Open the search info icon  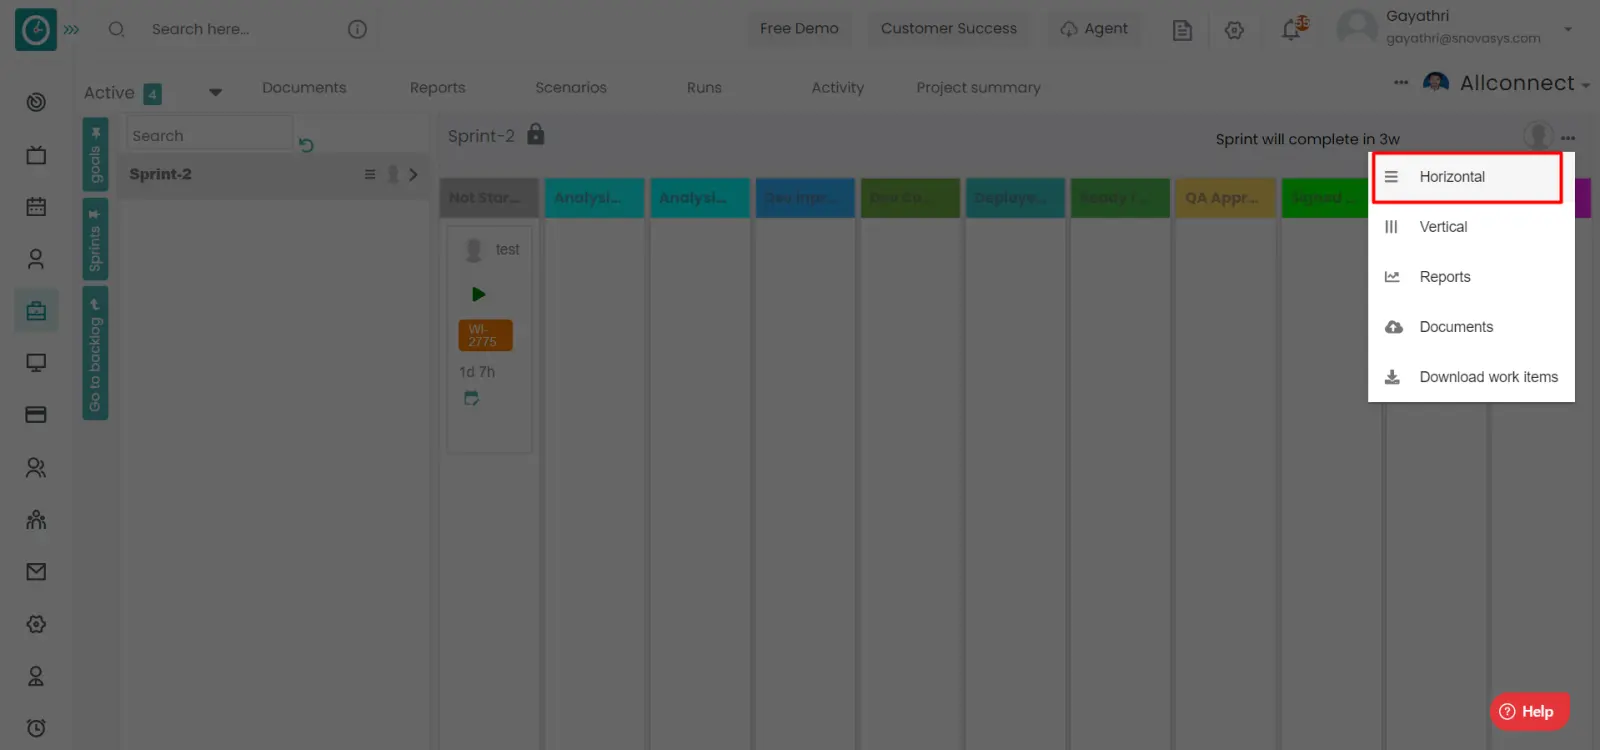click(357, 29)
